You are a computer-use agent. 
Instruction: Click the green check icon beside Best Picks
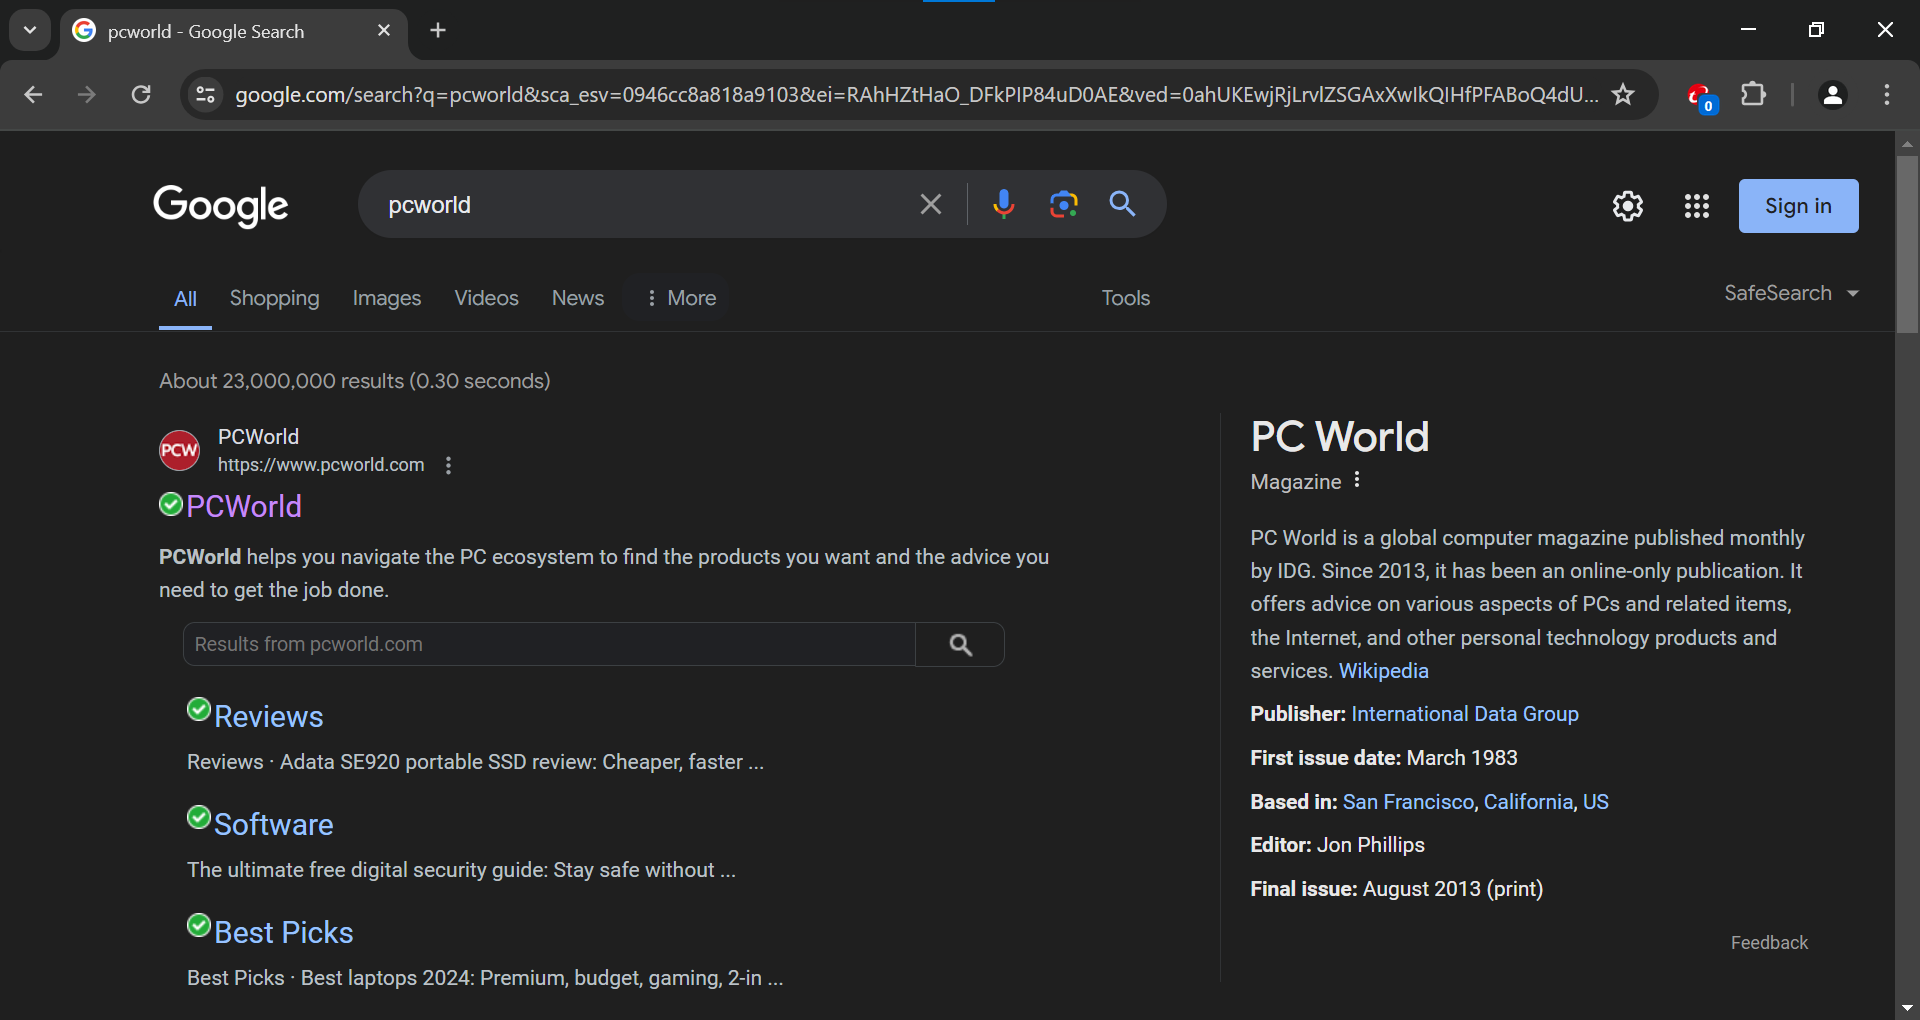pyautogui.click(x=199, y=926)
